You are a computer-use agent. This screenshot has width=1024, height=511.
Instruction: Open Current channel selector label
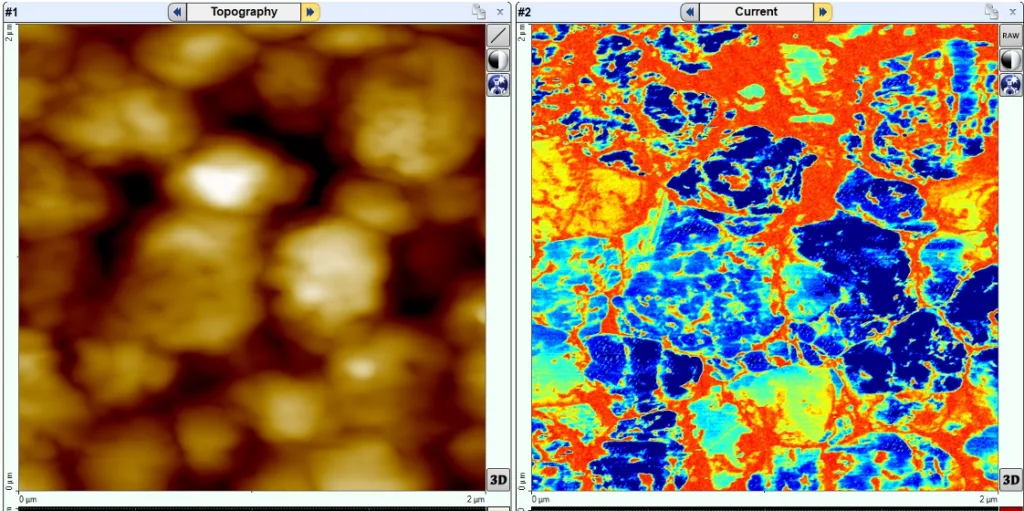(756, 12)
